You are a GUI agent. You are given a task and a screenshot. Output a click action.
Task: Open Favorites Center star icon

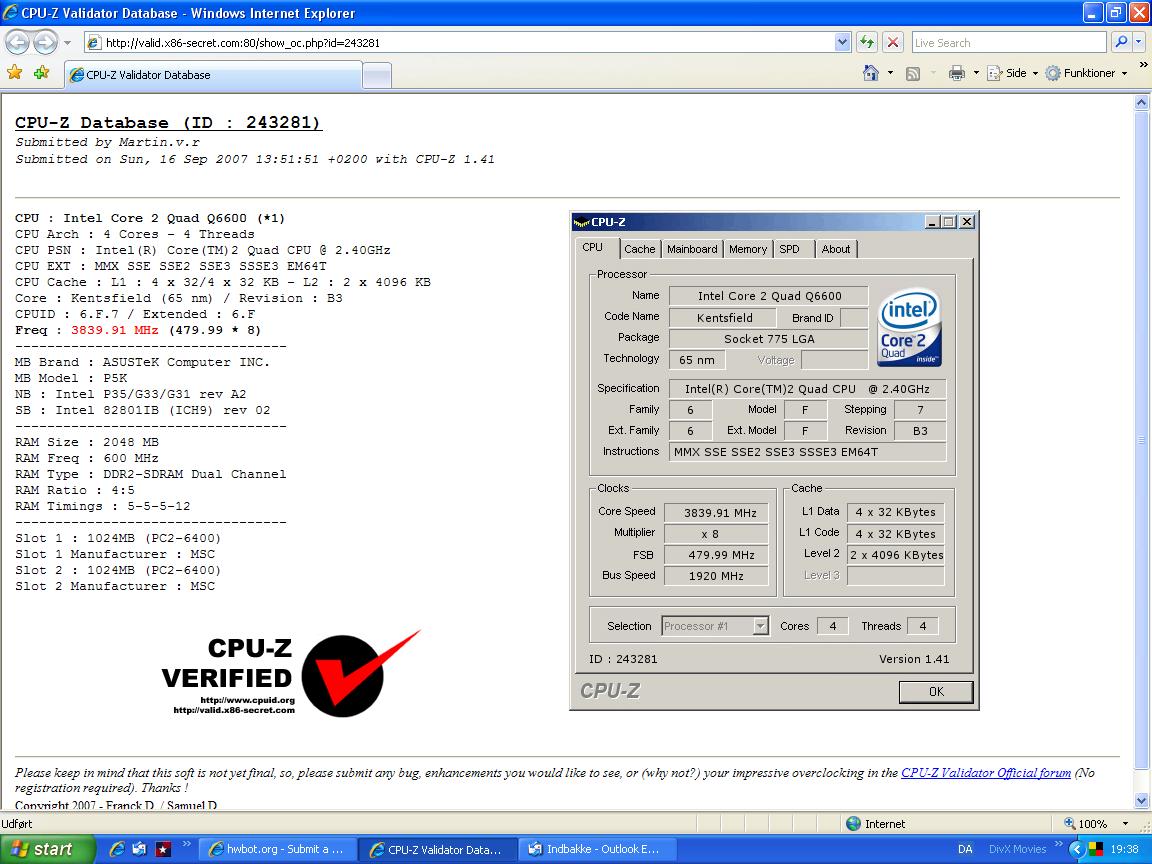15,73
